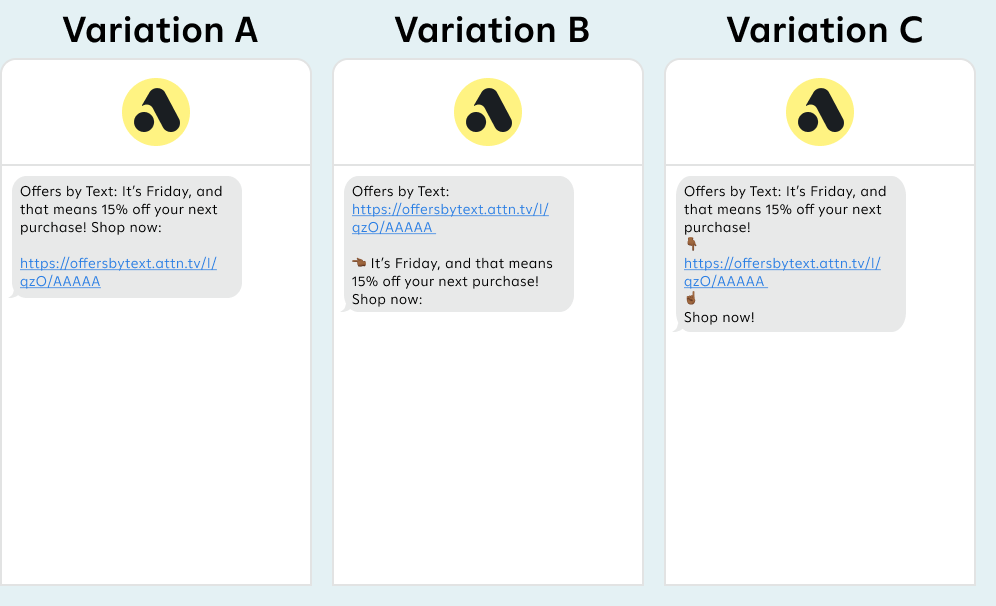
Task: Click the 'Offers by Text:' line in Variation B
Action: (400, 191)
